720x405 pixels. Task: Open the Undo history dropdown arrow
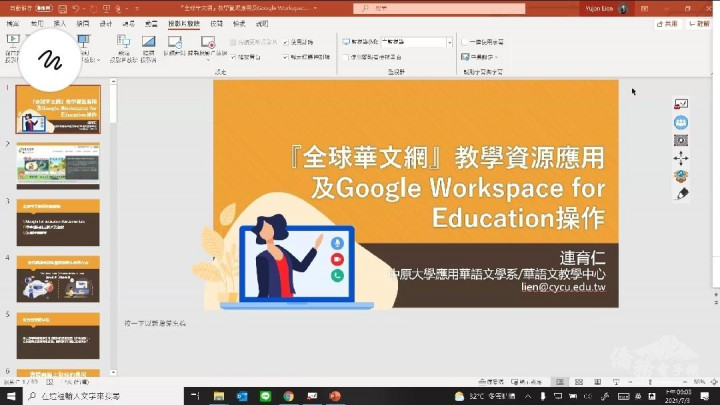84,8
